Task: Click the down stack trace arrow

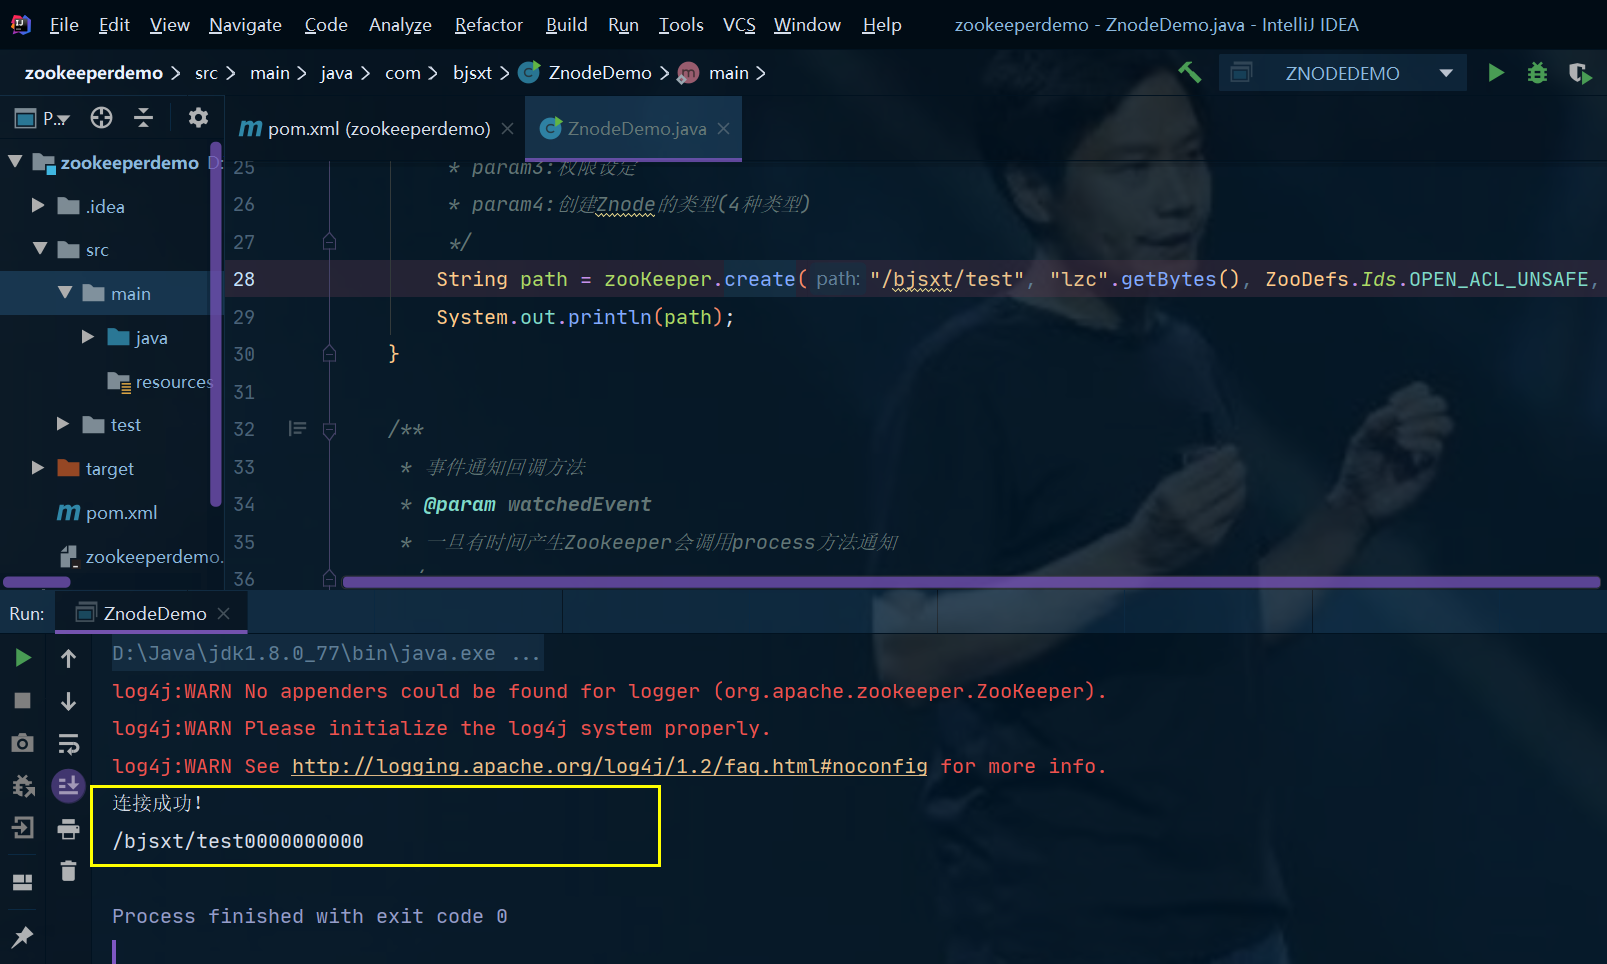Action: pos(68,701)
